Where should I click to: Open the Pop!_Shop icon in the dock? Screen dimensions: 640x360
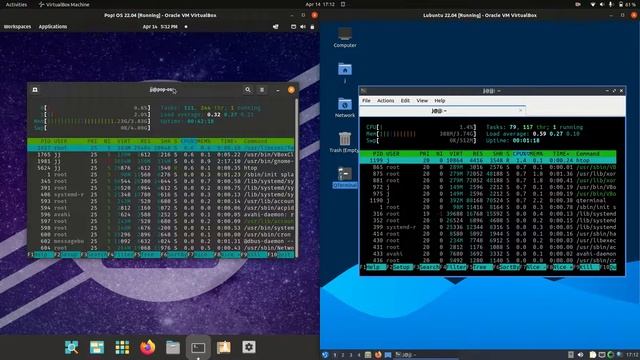pos(224,347)
